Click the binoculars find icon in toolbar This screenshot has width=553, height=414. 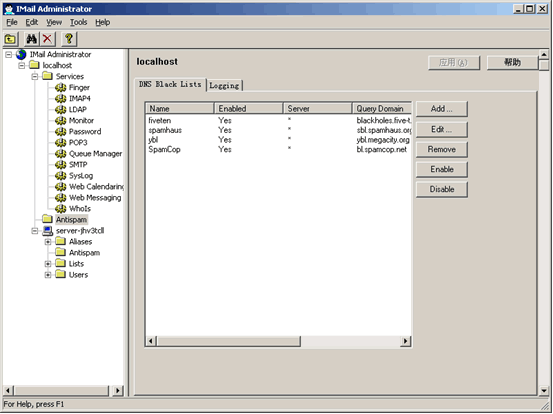click(32, 39)
